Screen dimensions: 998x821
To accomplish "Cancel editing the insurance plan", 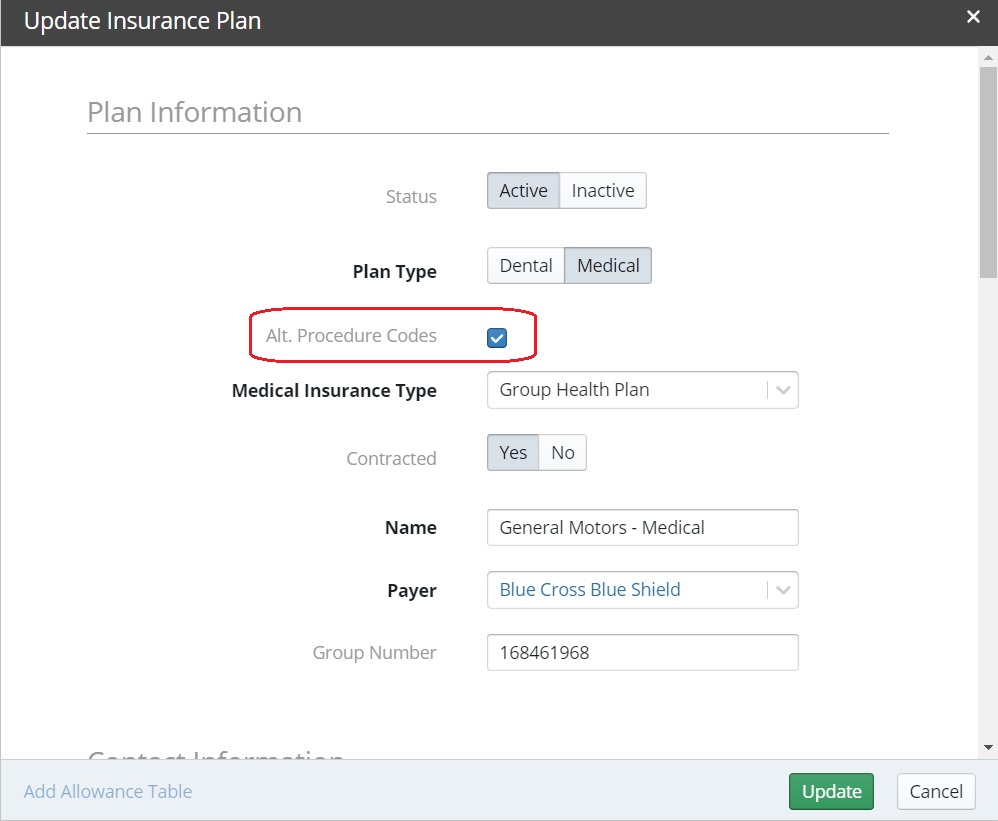I will [x=935, y=791].
